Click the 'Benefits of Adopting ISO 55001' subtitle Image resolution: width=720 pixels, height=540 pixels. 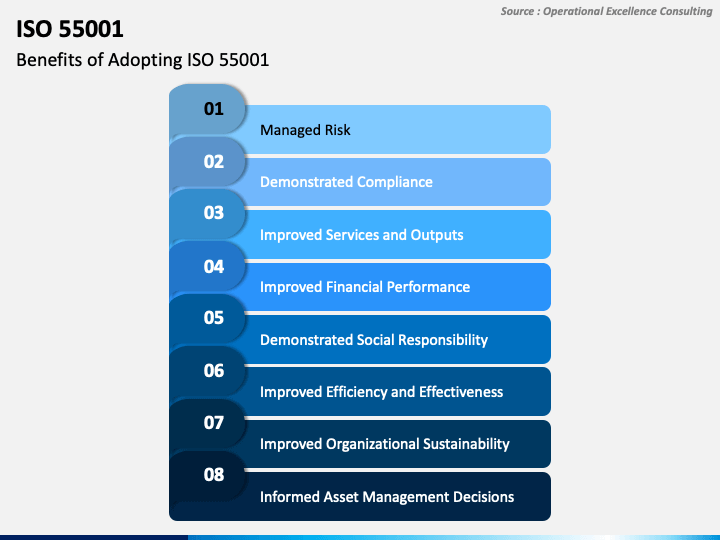pyautogui.click(x=142, y=60)
